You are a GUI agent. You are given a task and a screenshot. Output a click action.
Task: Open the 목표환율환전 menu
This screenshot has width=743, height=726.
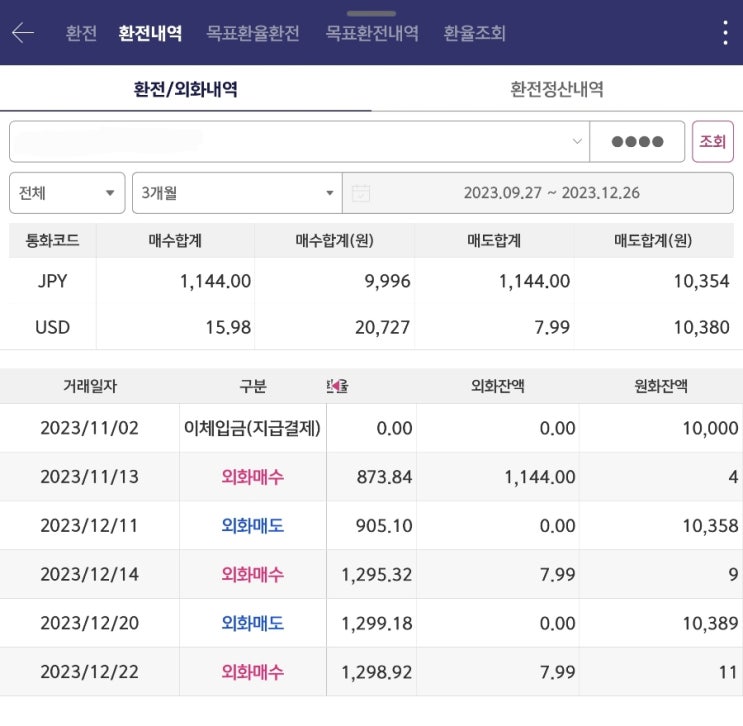point(253,33)
